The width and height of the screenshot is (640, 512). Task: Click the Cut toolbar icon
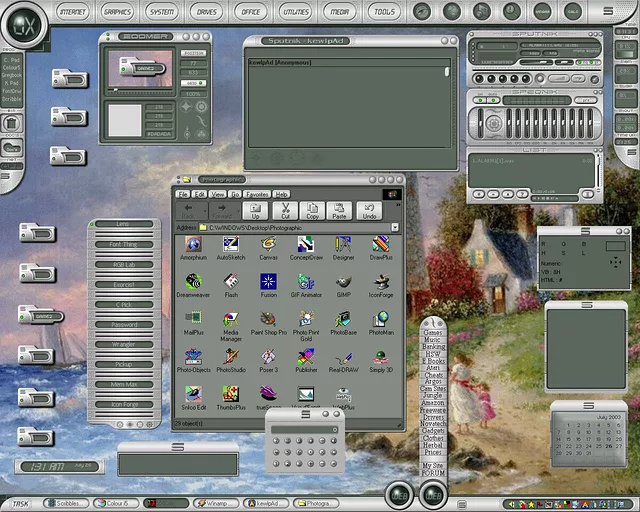[284, 210]
